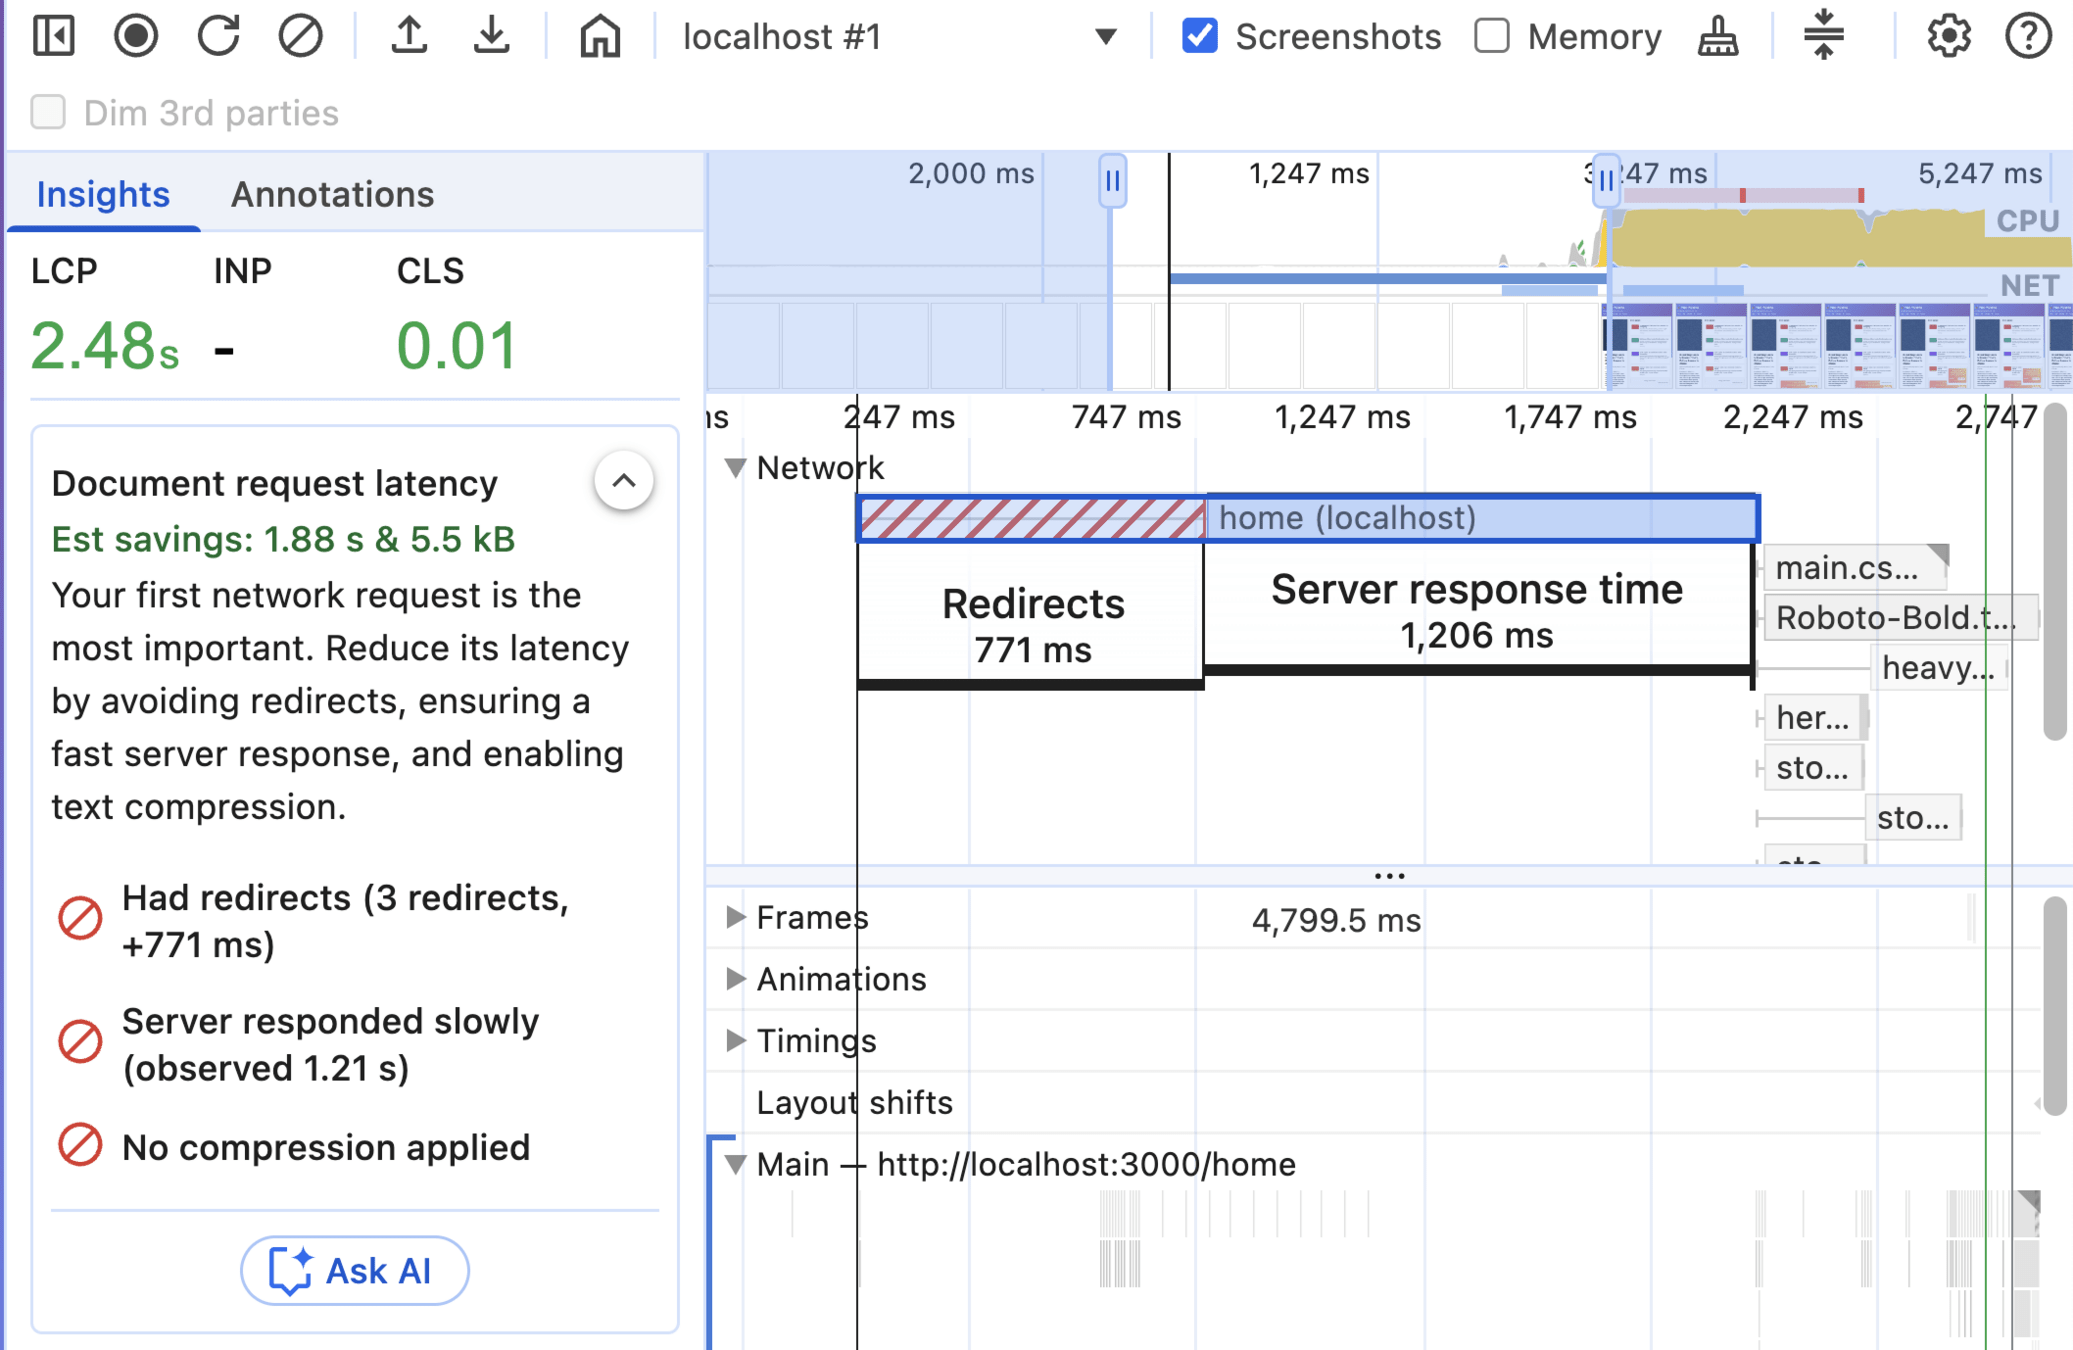Click the Ask AI button
2073x1350 pixels.
[x=354, y=1270]
